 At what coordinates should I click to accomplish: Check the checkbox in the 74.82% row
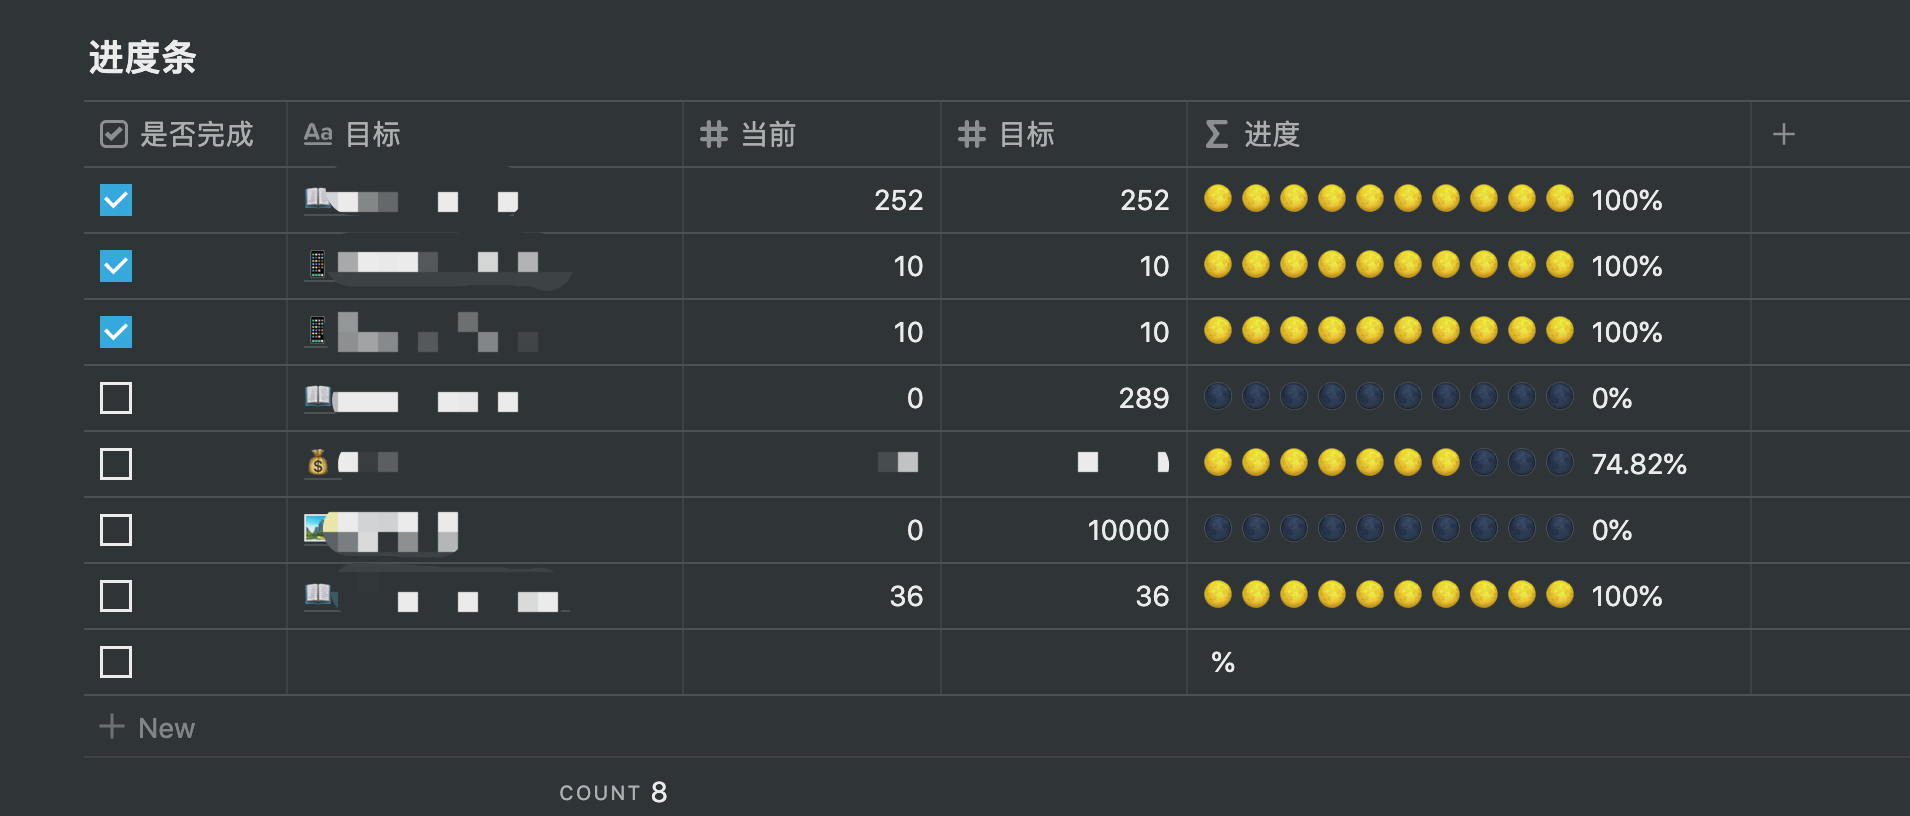[x=116, y=464]
